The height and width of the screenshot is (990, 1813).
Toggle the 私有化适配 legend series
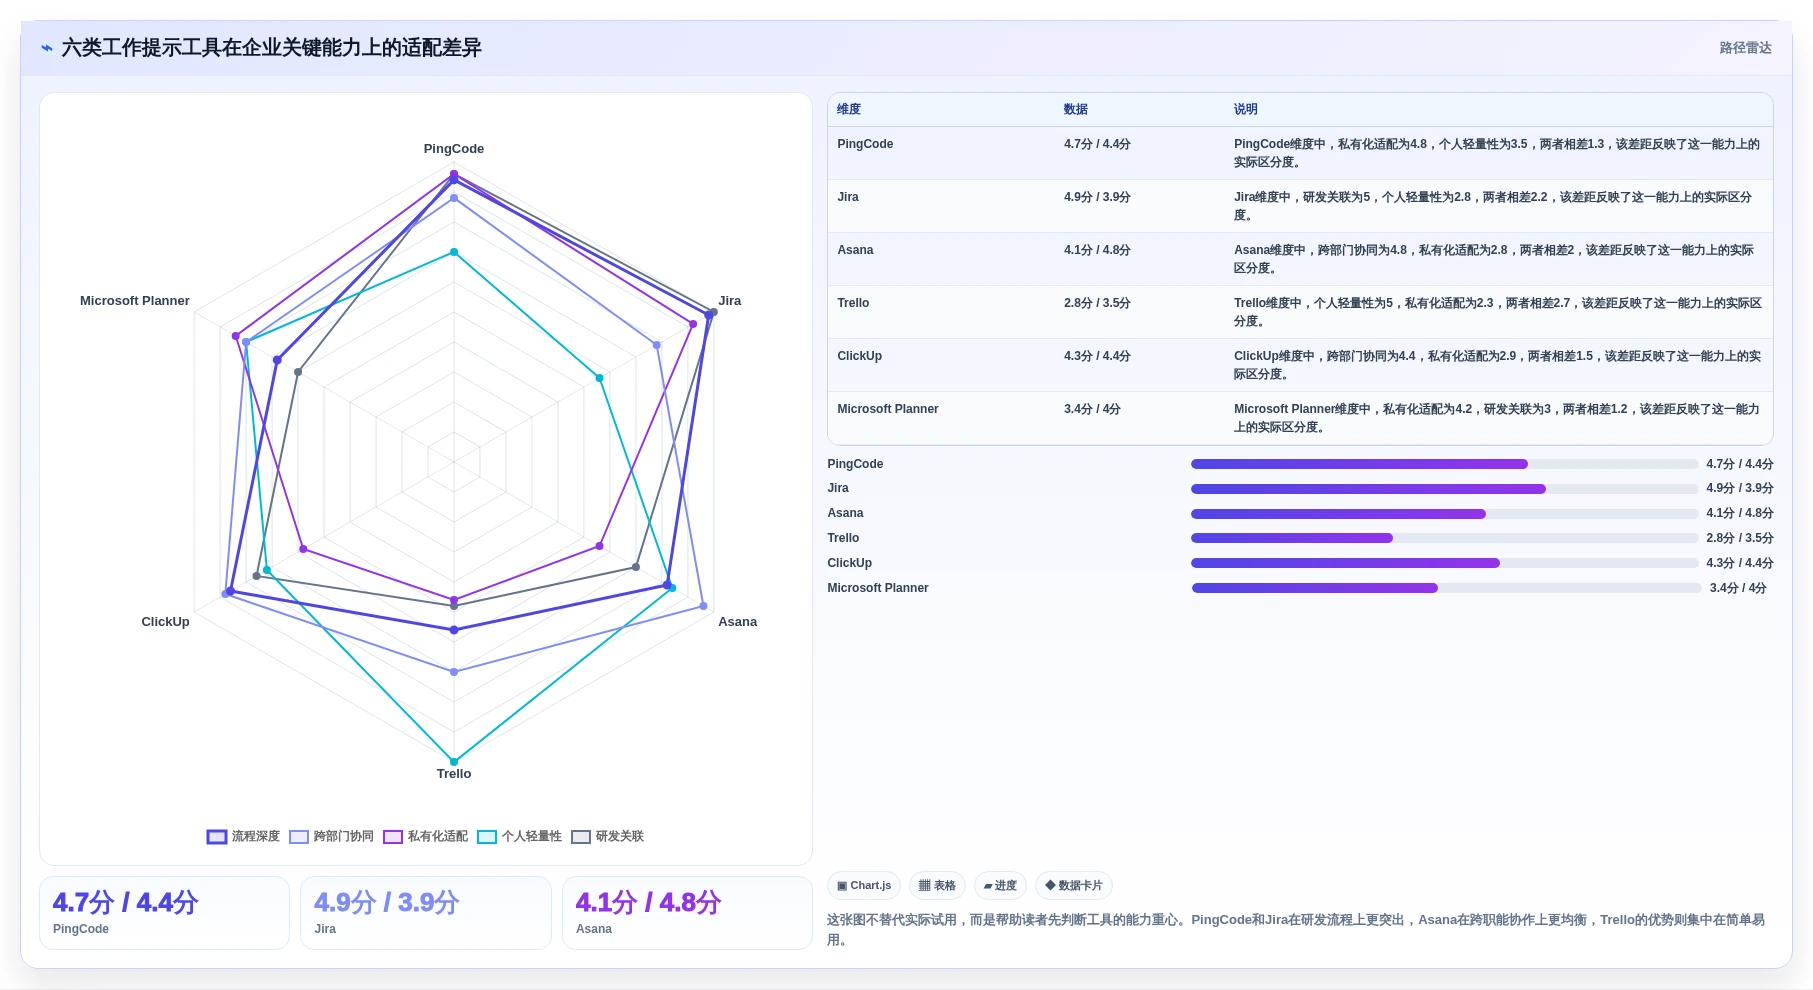425,837
